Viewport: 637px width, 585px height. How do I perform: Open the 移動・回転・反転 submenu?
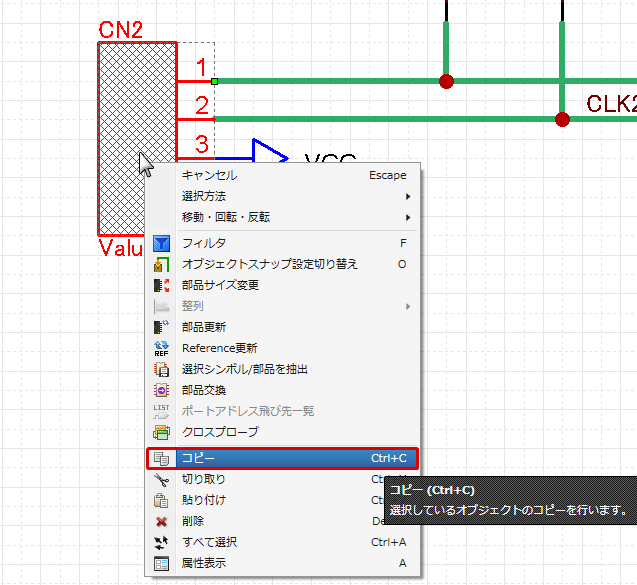[x=282, y=217]
